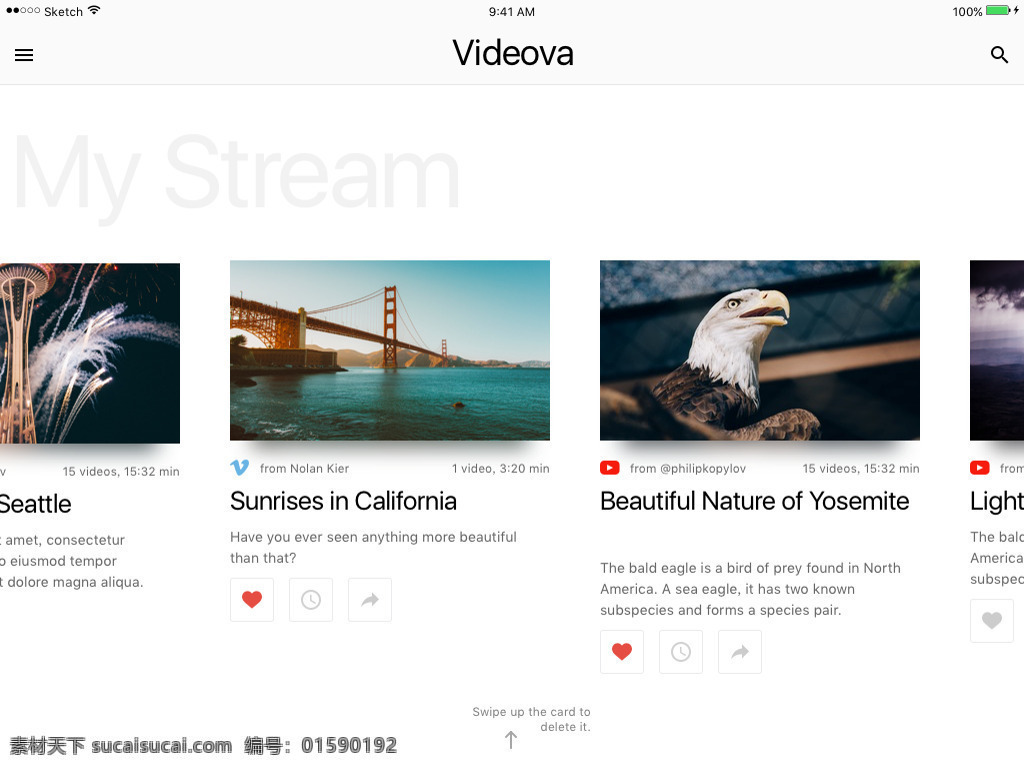Like the Sunrises in California video

(x=252, y=599)
